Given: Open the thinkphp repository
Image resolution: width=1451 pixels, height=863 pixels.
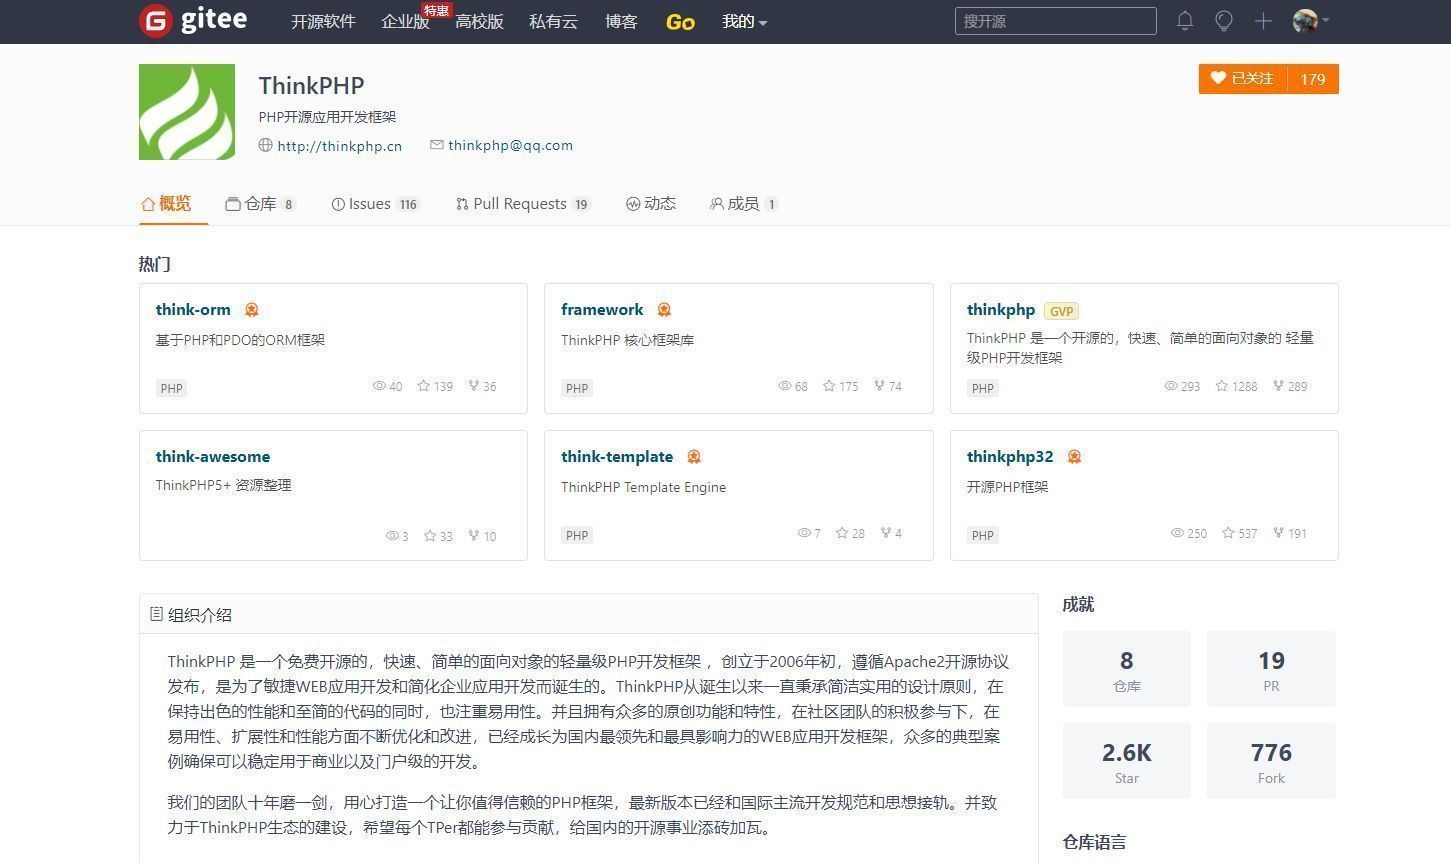Looking at the screenshot, I should coord(1000,310).
